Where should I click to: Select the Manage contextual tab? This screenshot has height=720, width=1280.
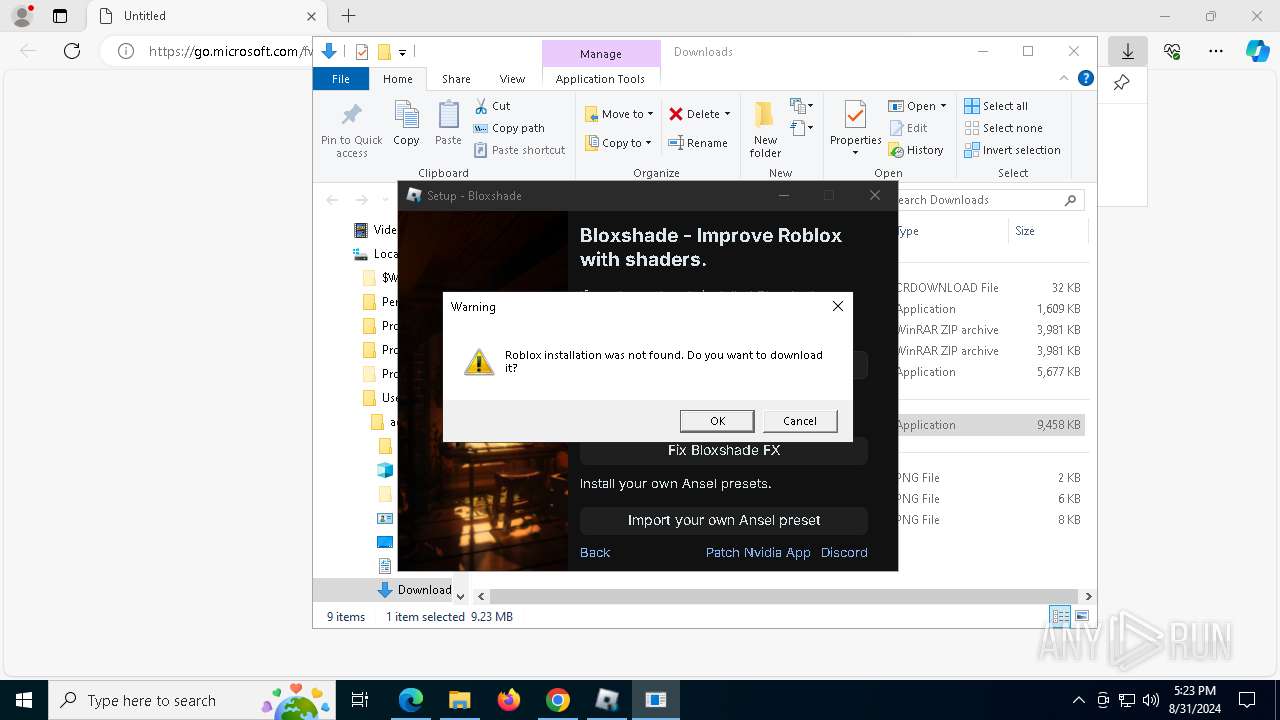601,54
